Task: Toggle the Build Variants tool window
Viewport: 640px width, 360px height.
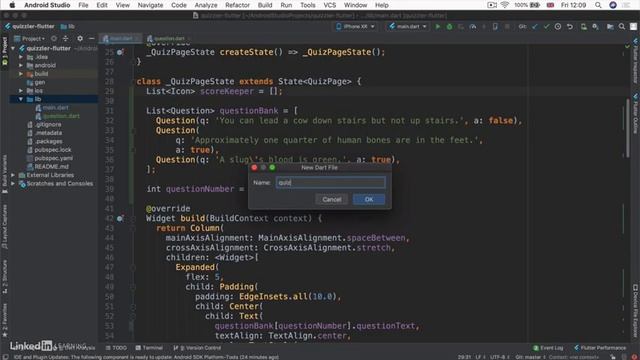Action: click(x=4, y=174)
